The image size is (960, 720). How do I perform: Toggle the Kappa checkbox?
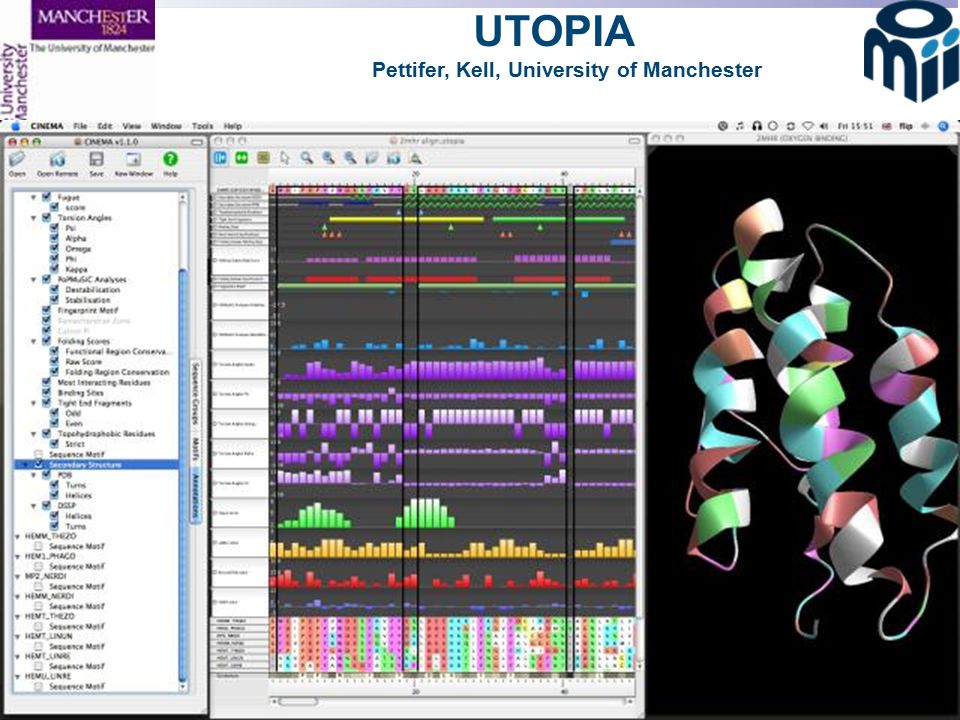tap(54, 269)
